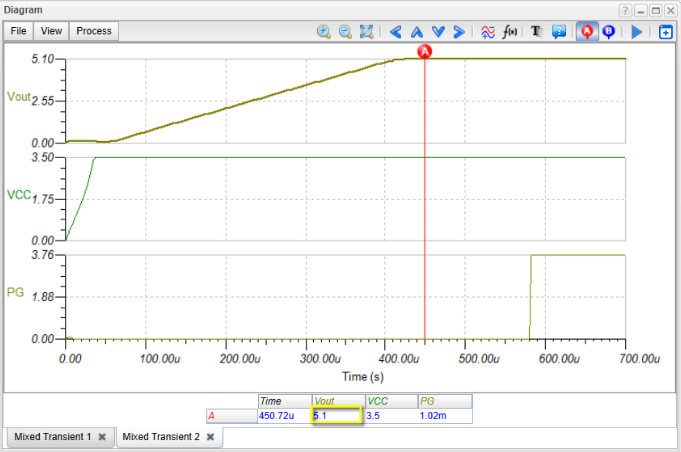This screenshot has height=452, width=681.
Task: Click the add new diagram page icon
Action: point(665,32)
